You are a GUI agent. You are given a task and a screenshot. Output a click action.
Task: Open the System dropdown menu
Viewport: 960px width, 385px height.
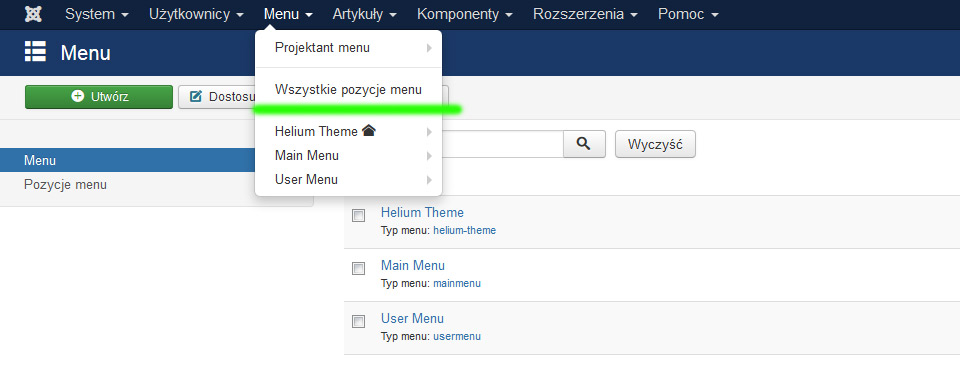97,14
